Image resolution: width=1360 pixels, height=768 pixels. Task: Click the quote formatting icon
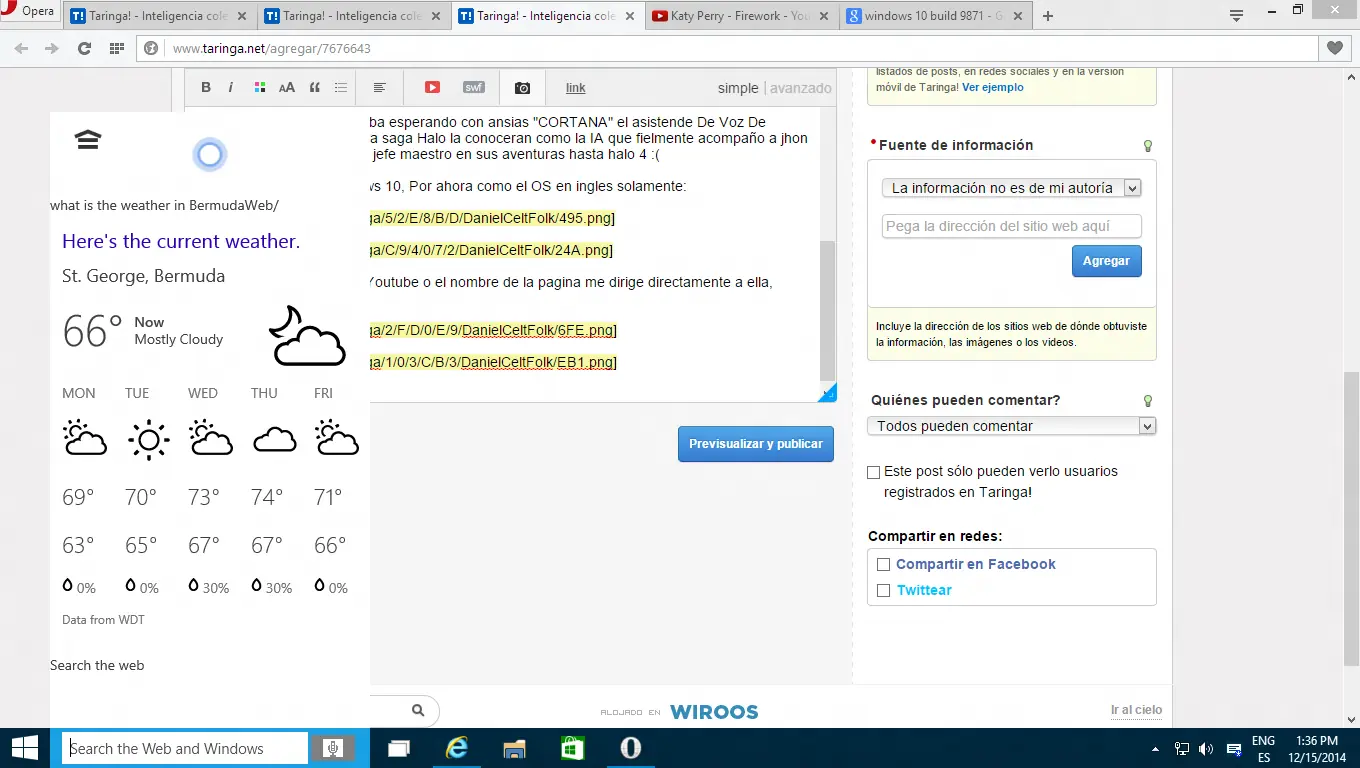click(314, 88)
